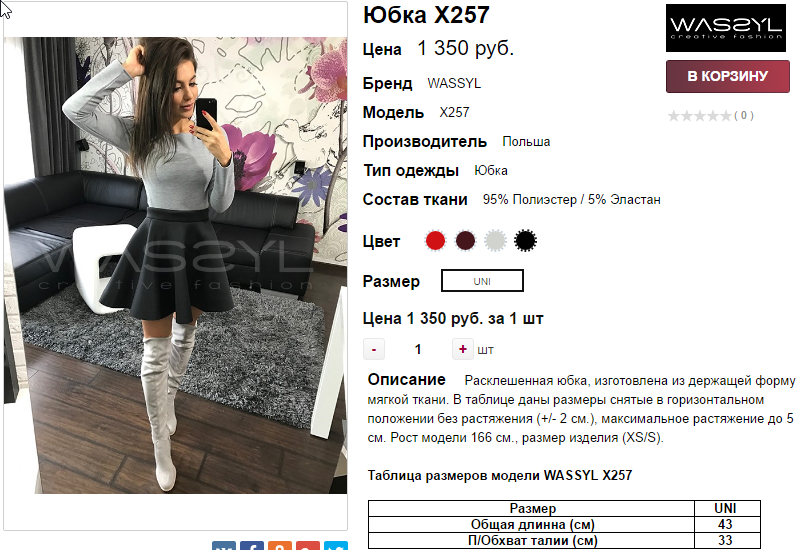Share via orange Odnoklassniki icon

(279, 545)
